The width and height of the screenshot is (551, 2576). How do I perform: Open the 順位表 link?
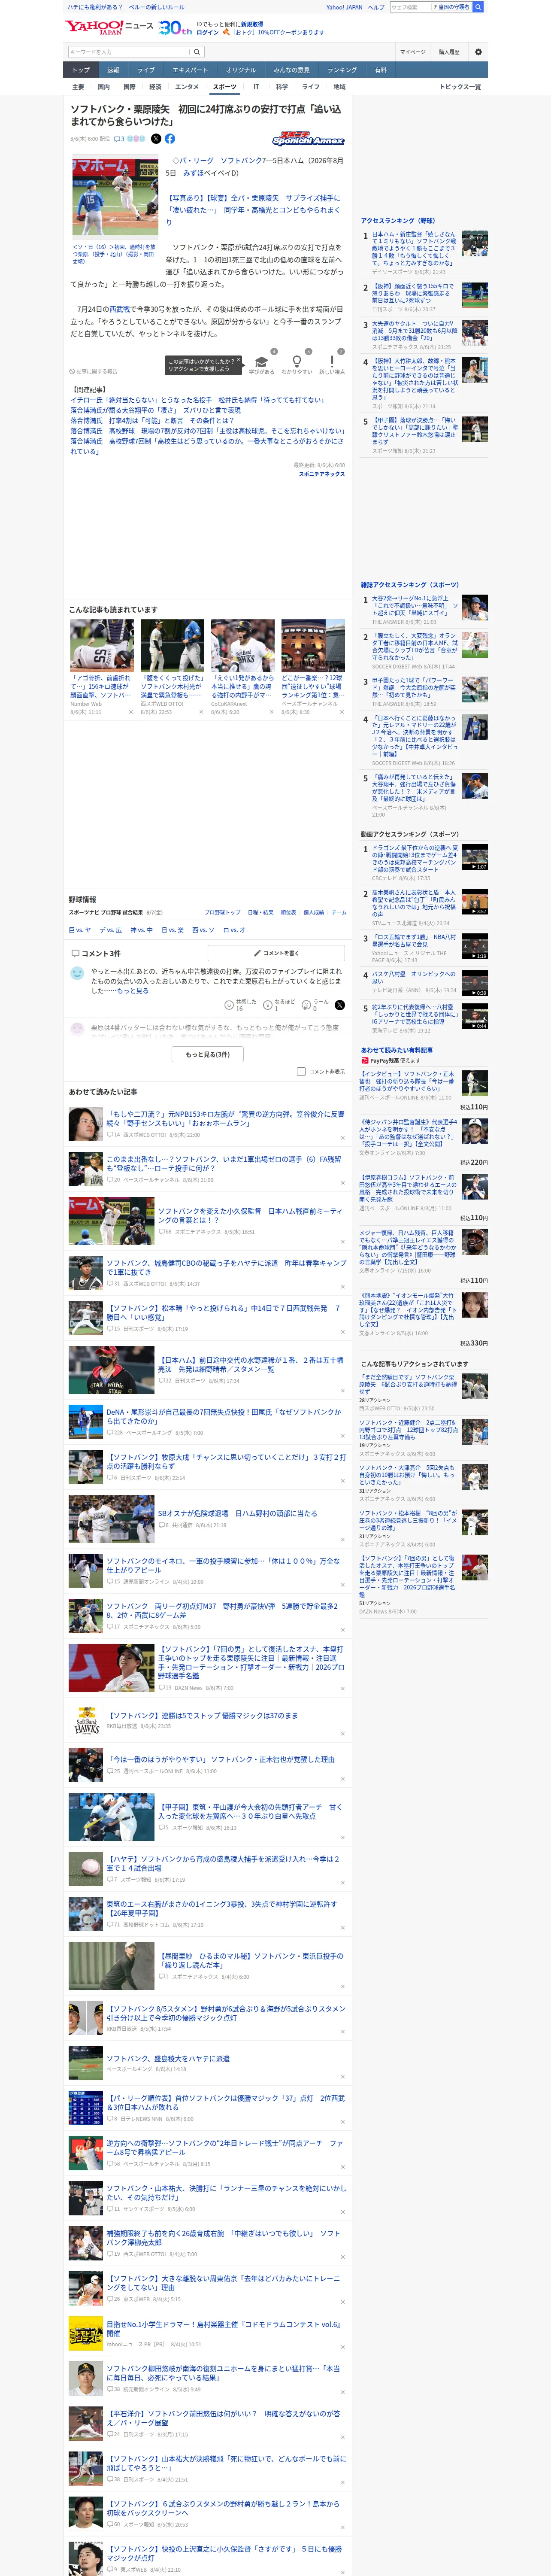[x=288, y=912]
